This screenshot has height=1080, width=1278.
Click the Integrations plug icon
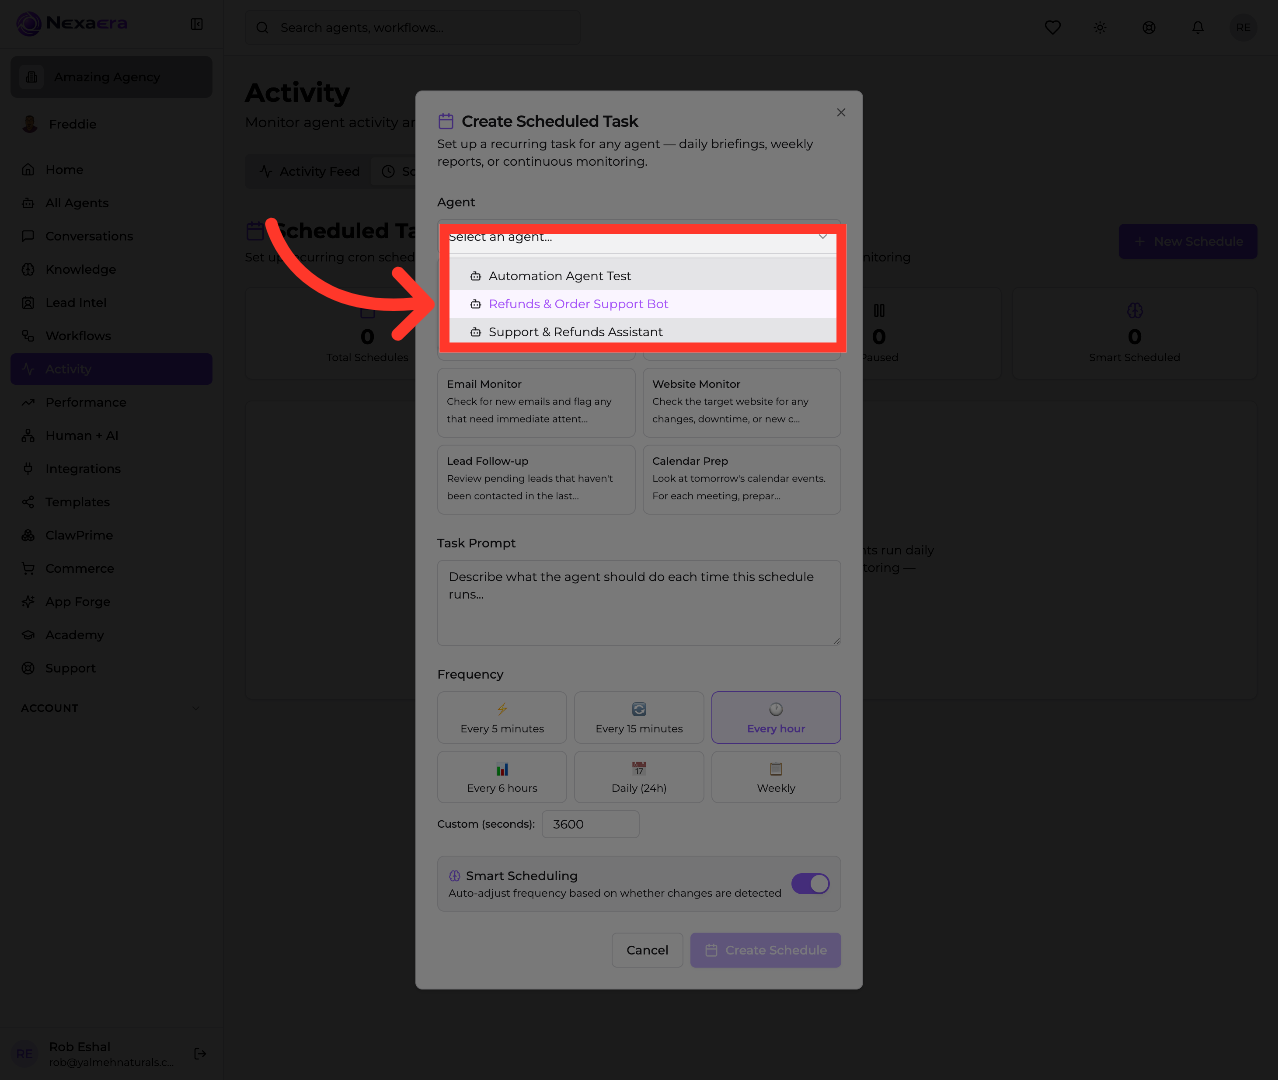click(x=28, y=469)
